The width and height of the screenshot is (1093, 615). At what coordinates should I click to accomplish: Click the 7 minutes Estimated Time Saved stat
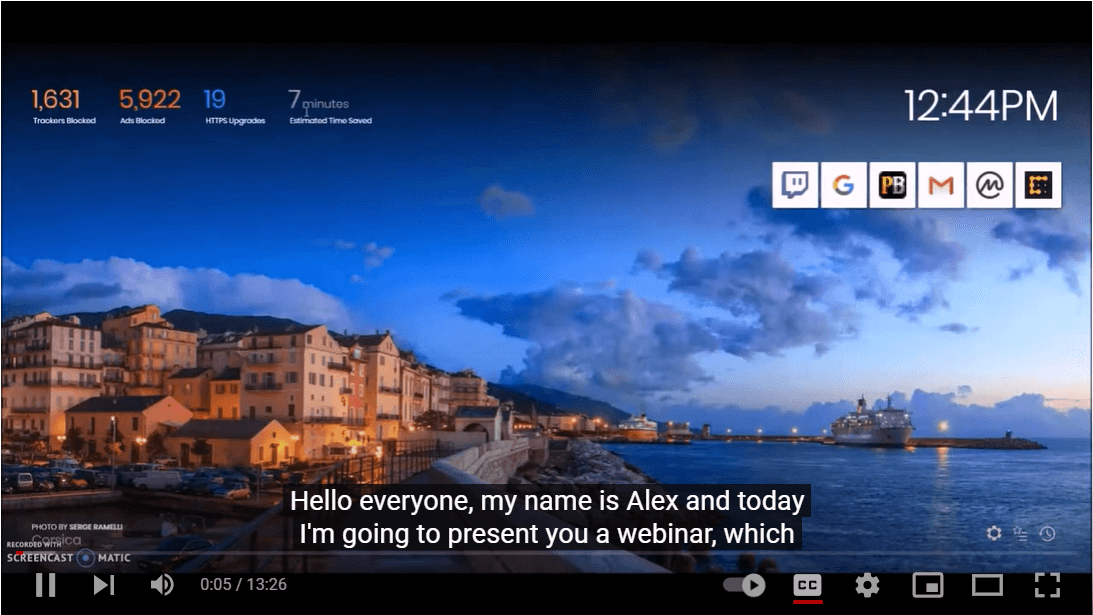coord(330,106)
